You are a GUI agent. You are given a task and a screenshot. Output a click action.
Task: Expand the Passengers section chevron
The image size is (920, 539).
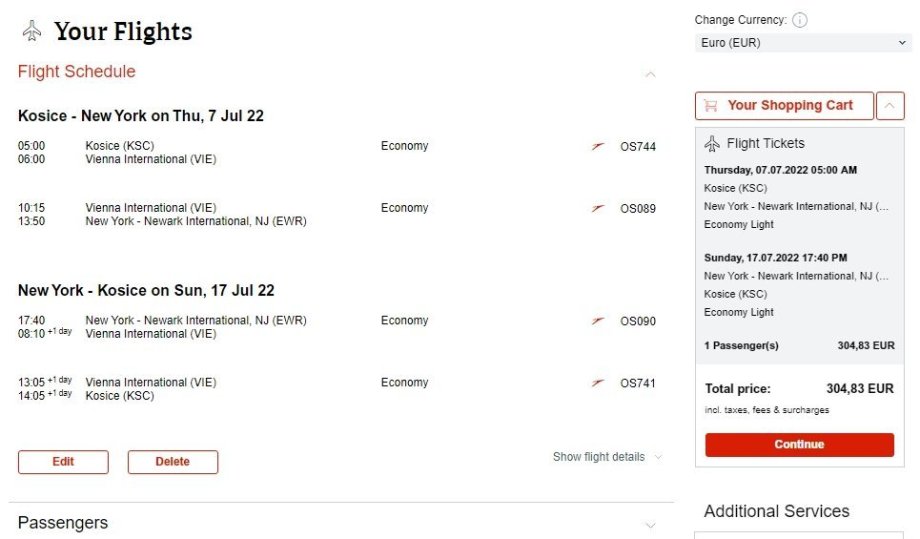651,525
